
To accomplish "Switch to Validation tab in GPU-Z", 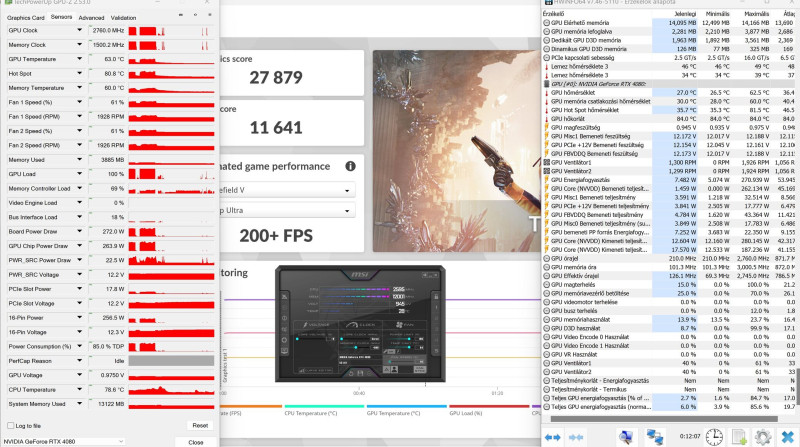I will pyautogui.click(x=123, y=17).
